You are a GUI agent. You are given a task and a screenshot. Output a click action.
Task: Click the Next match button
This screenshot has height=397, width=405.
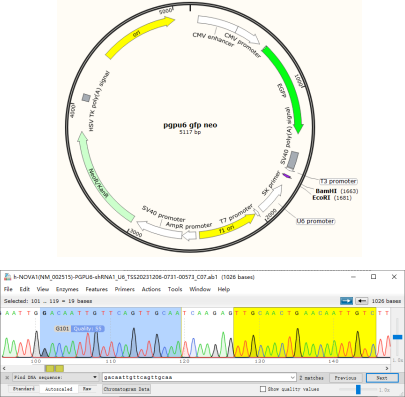[382, 378]
